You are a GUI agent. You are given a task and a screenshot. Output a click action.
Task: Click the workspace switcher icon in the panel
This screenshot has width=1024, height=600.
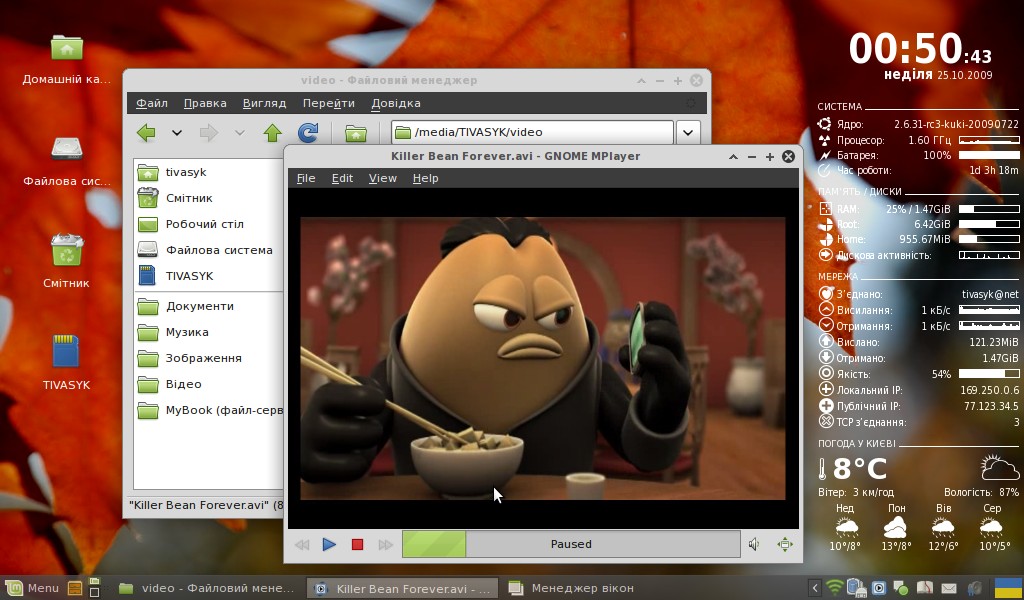click(94, 588)
